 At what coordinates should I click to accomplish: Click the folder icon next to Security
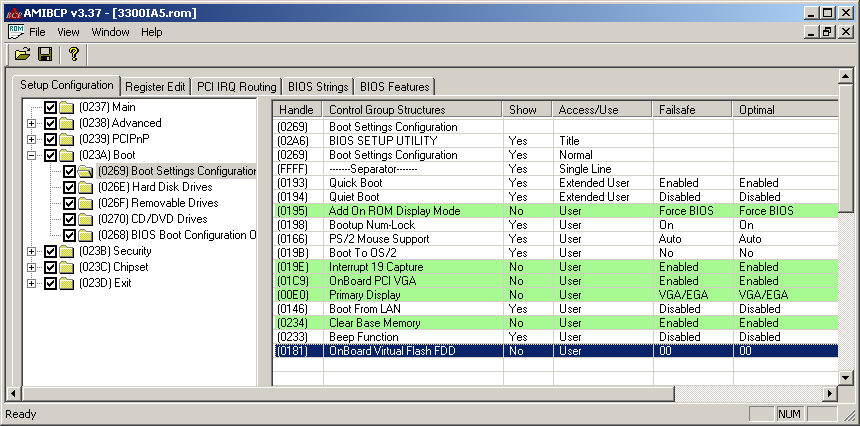(67, 251)
